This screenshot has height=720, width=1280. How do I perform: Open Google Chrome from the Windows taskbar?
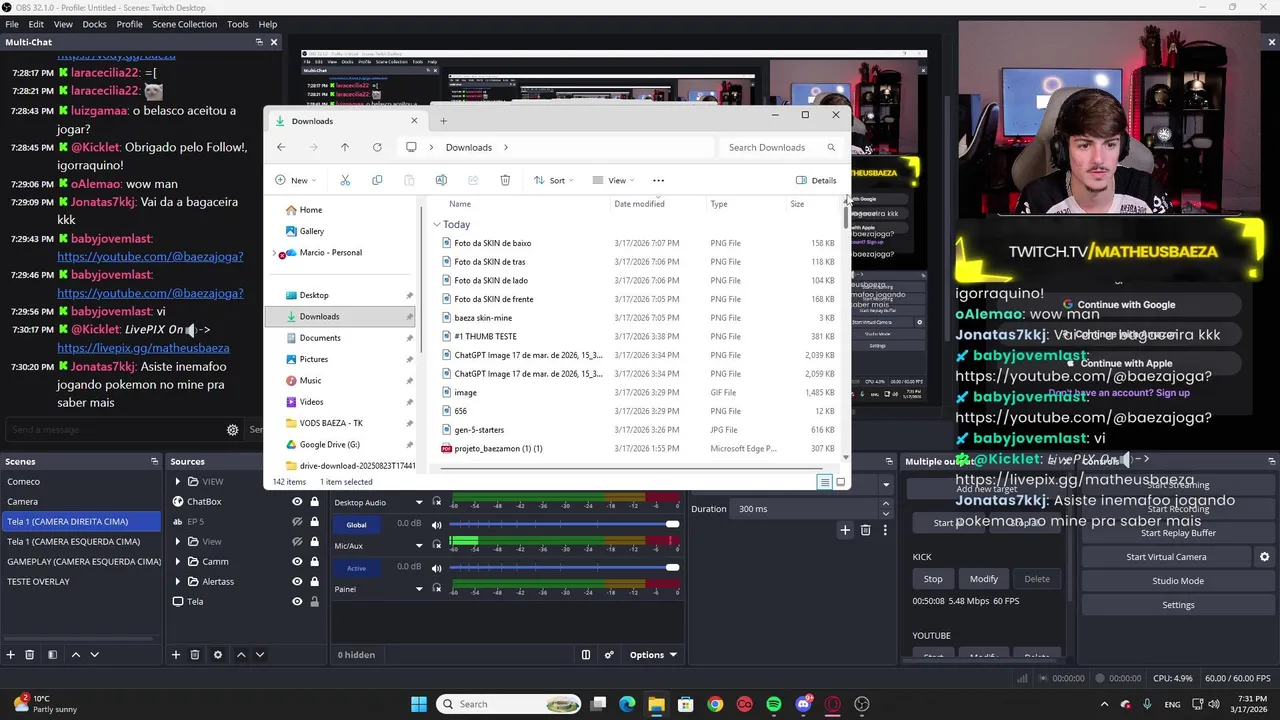(x=715, y=704)
